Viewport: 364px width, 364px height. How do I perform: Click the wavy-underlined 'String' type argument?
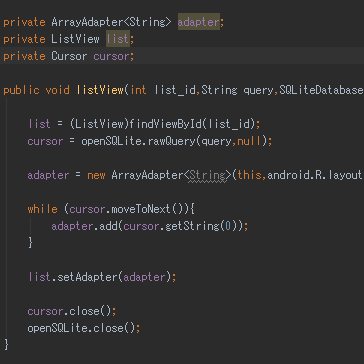[x=207, y=175]
